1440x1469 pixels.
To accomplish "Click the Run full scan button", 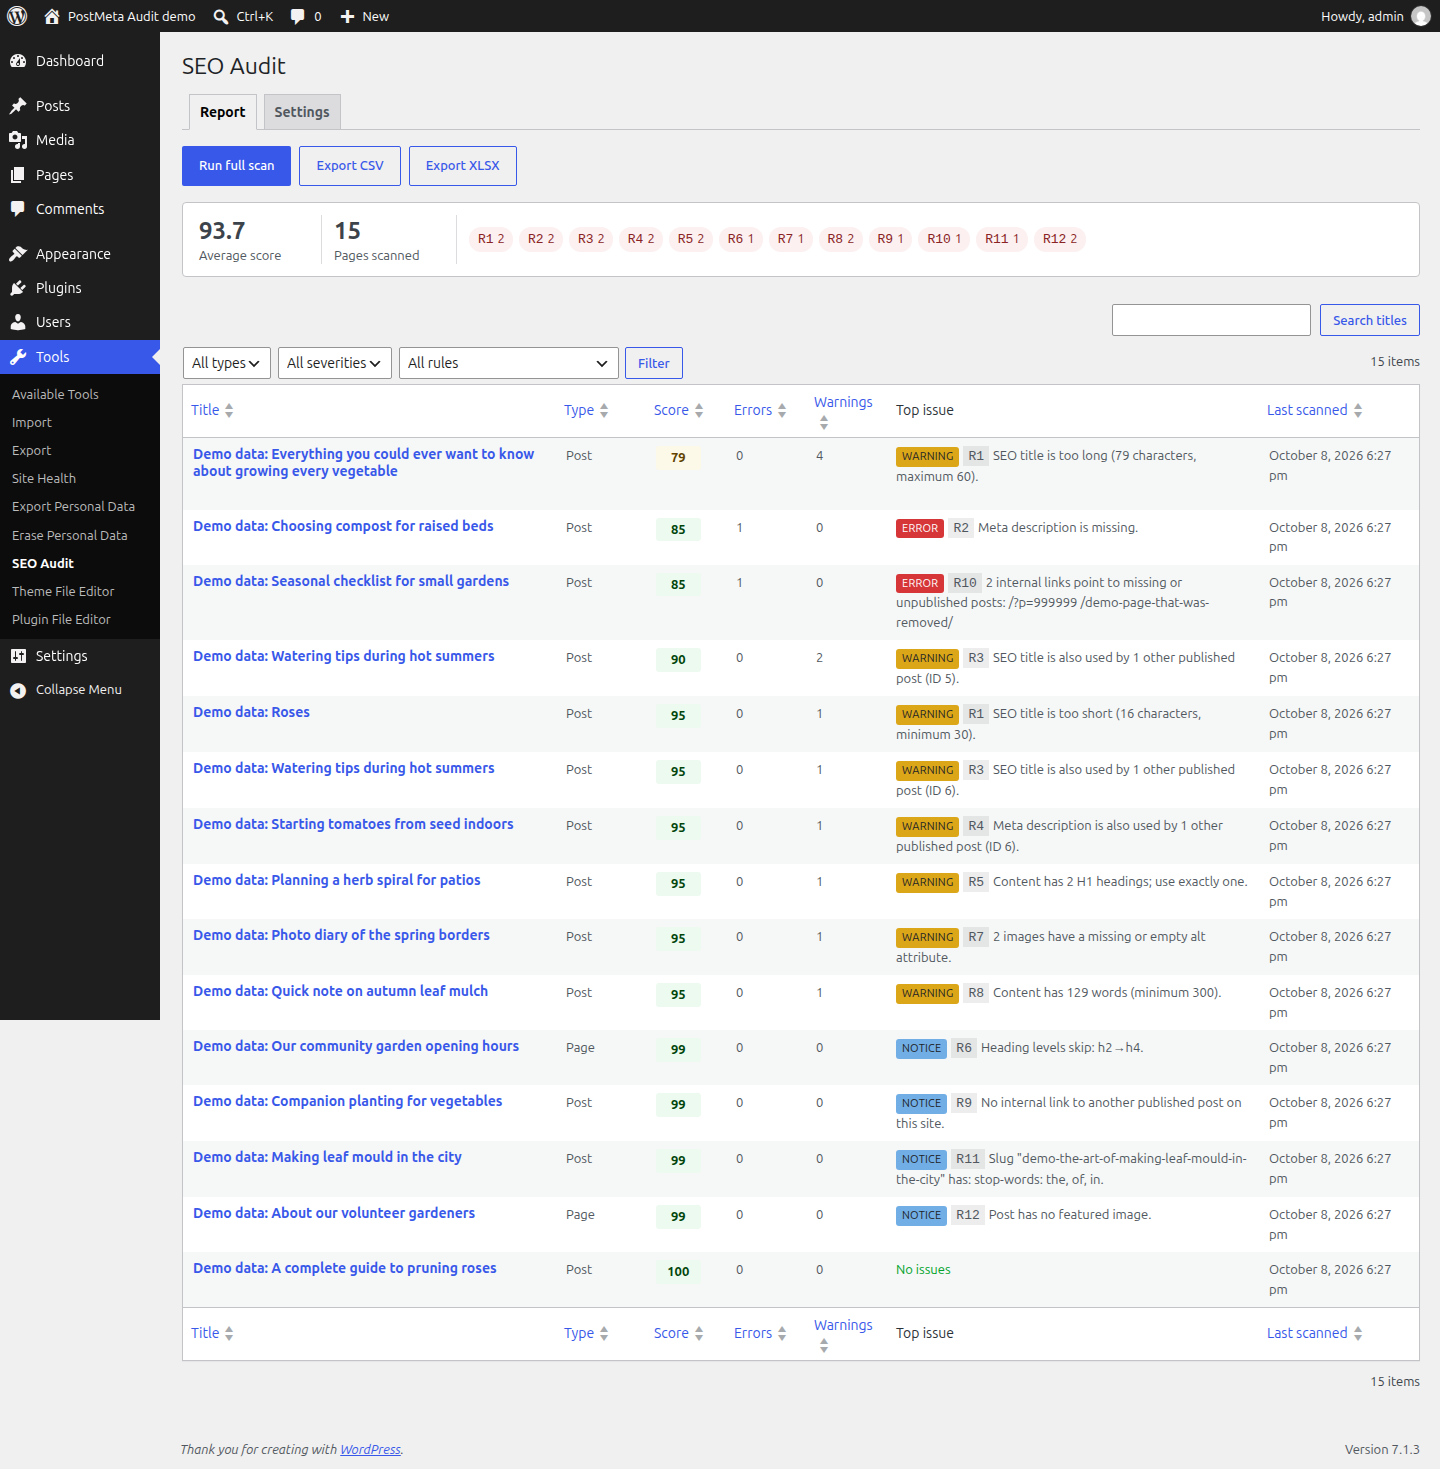I will pyautogui.click(x=236, y=166).
